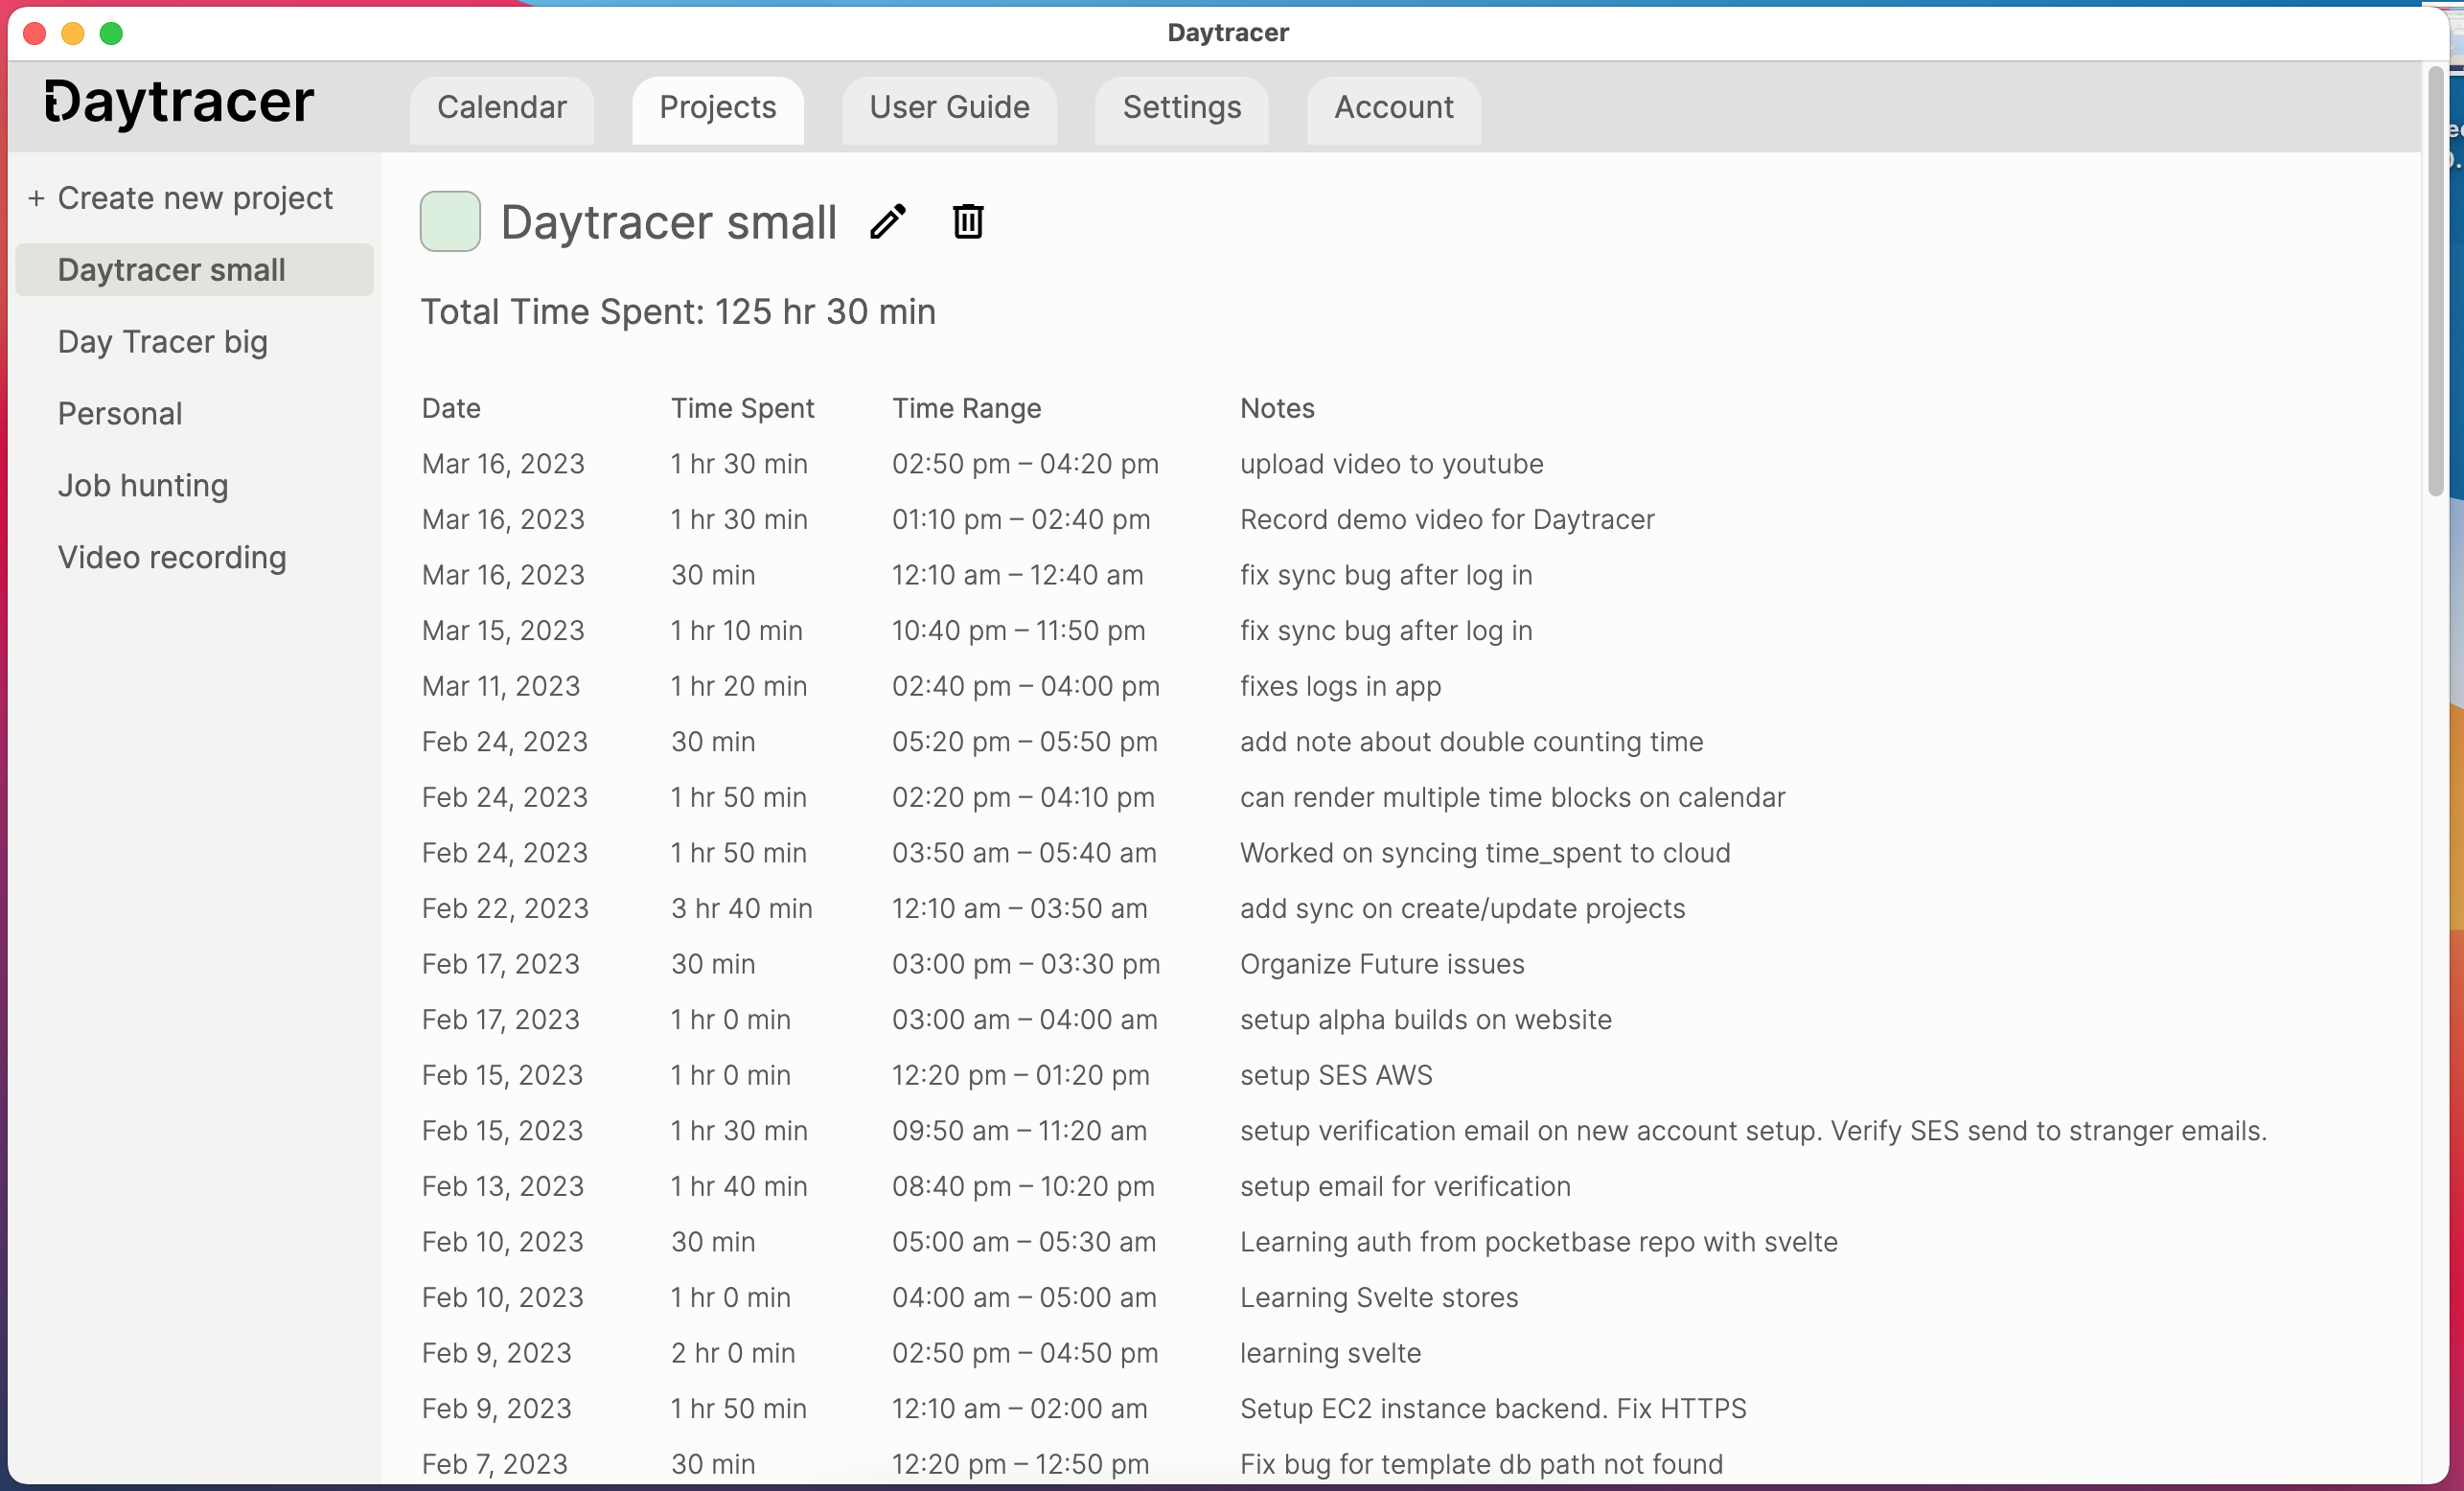
Task: Open the green project color swatch
Action: pyautogui.click(x=450, y=221)
